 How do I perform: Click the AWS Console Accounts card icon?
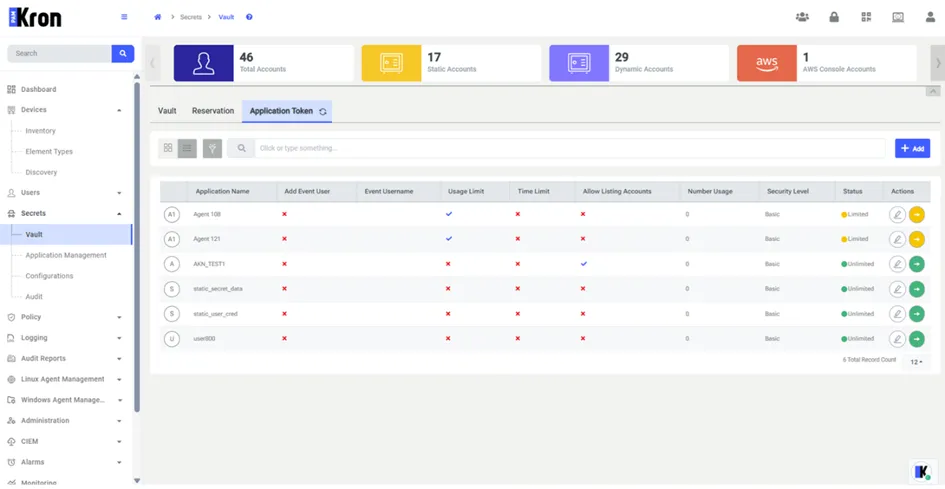767,63
